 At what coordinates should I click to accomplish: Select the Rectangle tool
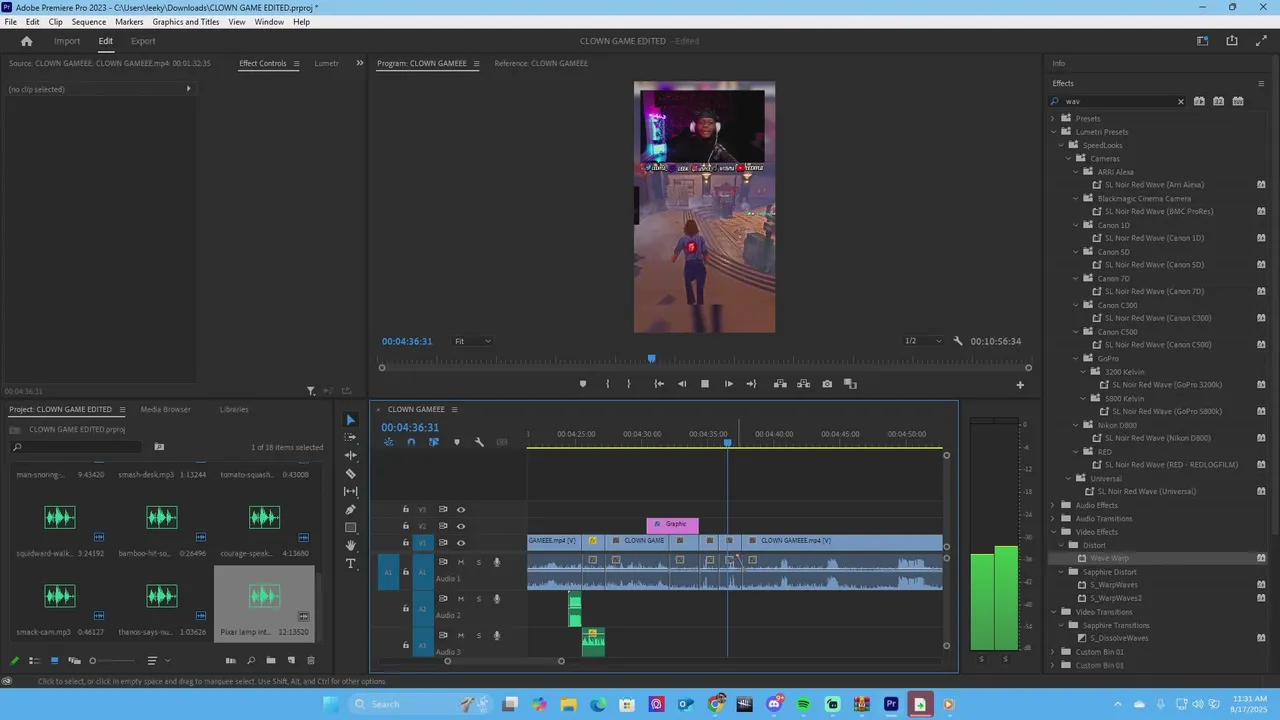click(x=350, y=528)
